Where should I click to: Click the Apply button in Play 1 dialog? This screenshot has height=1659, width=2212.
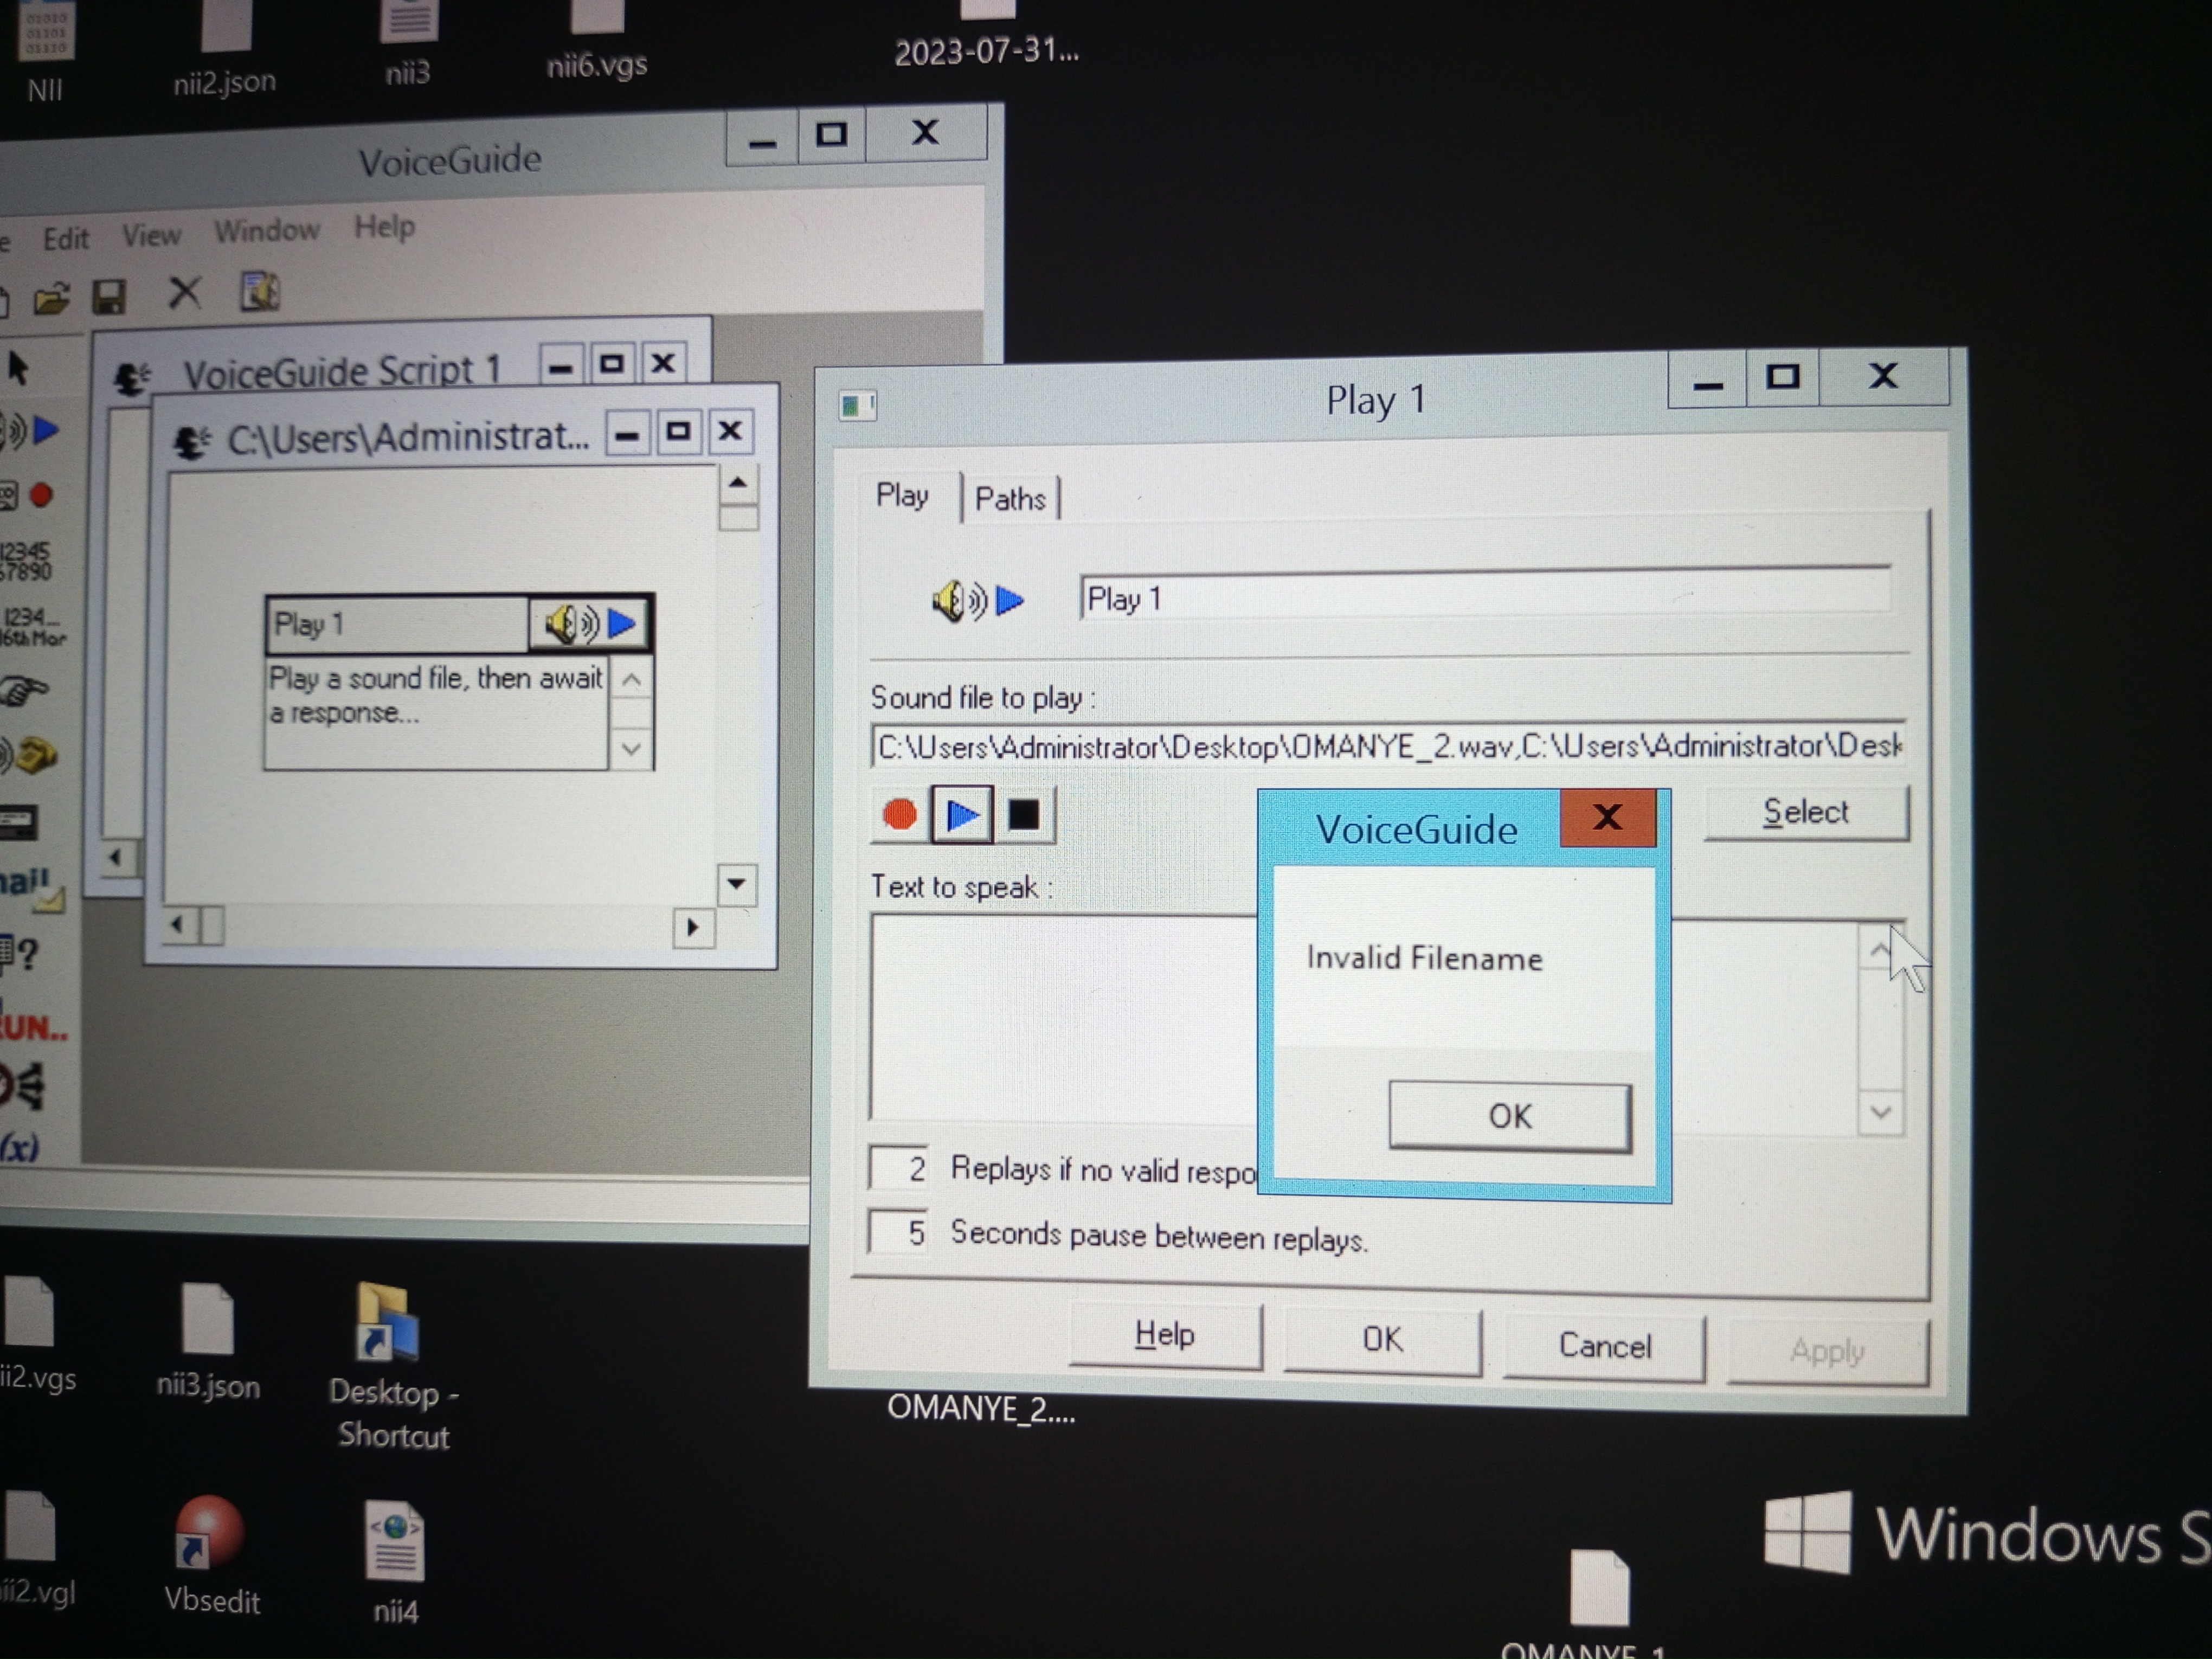click(x=1827, y=1352)
